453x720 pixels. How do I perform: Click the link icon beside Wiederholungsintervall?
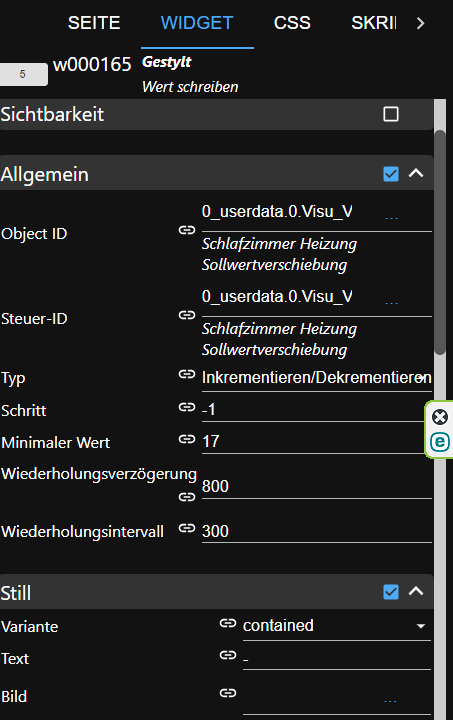click(x=187, y=528)
